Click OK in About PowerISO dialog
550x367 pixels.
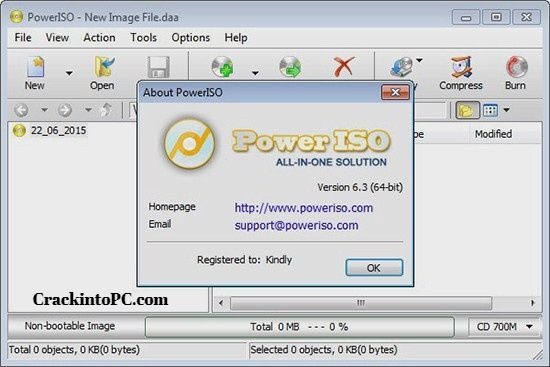point(374,268)
